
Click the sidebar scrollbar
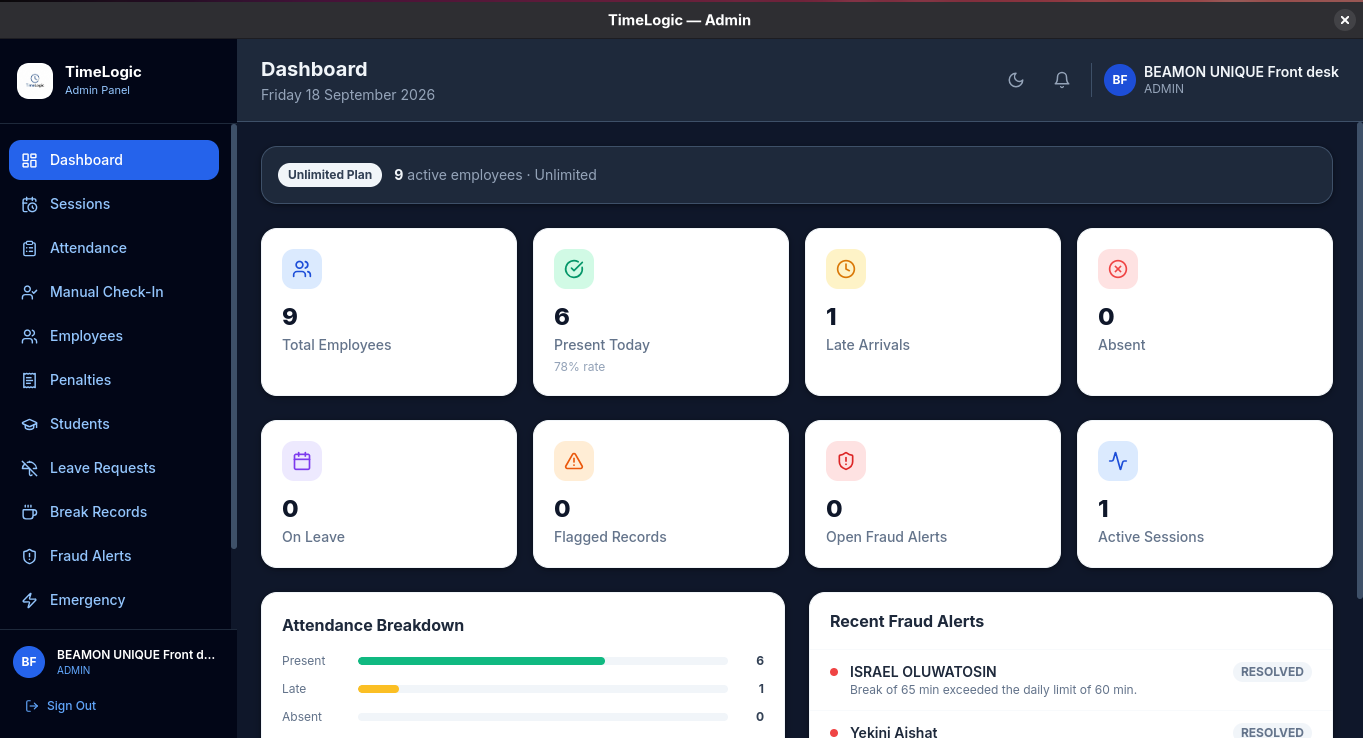234,336
